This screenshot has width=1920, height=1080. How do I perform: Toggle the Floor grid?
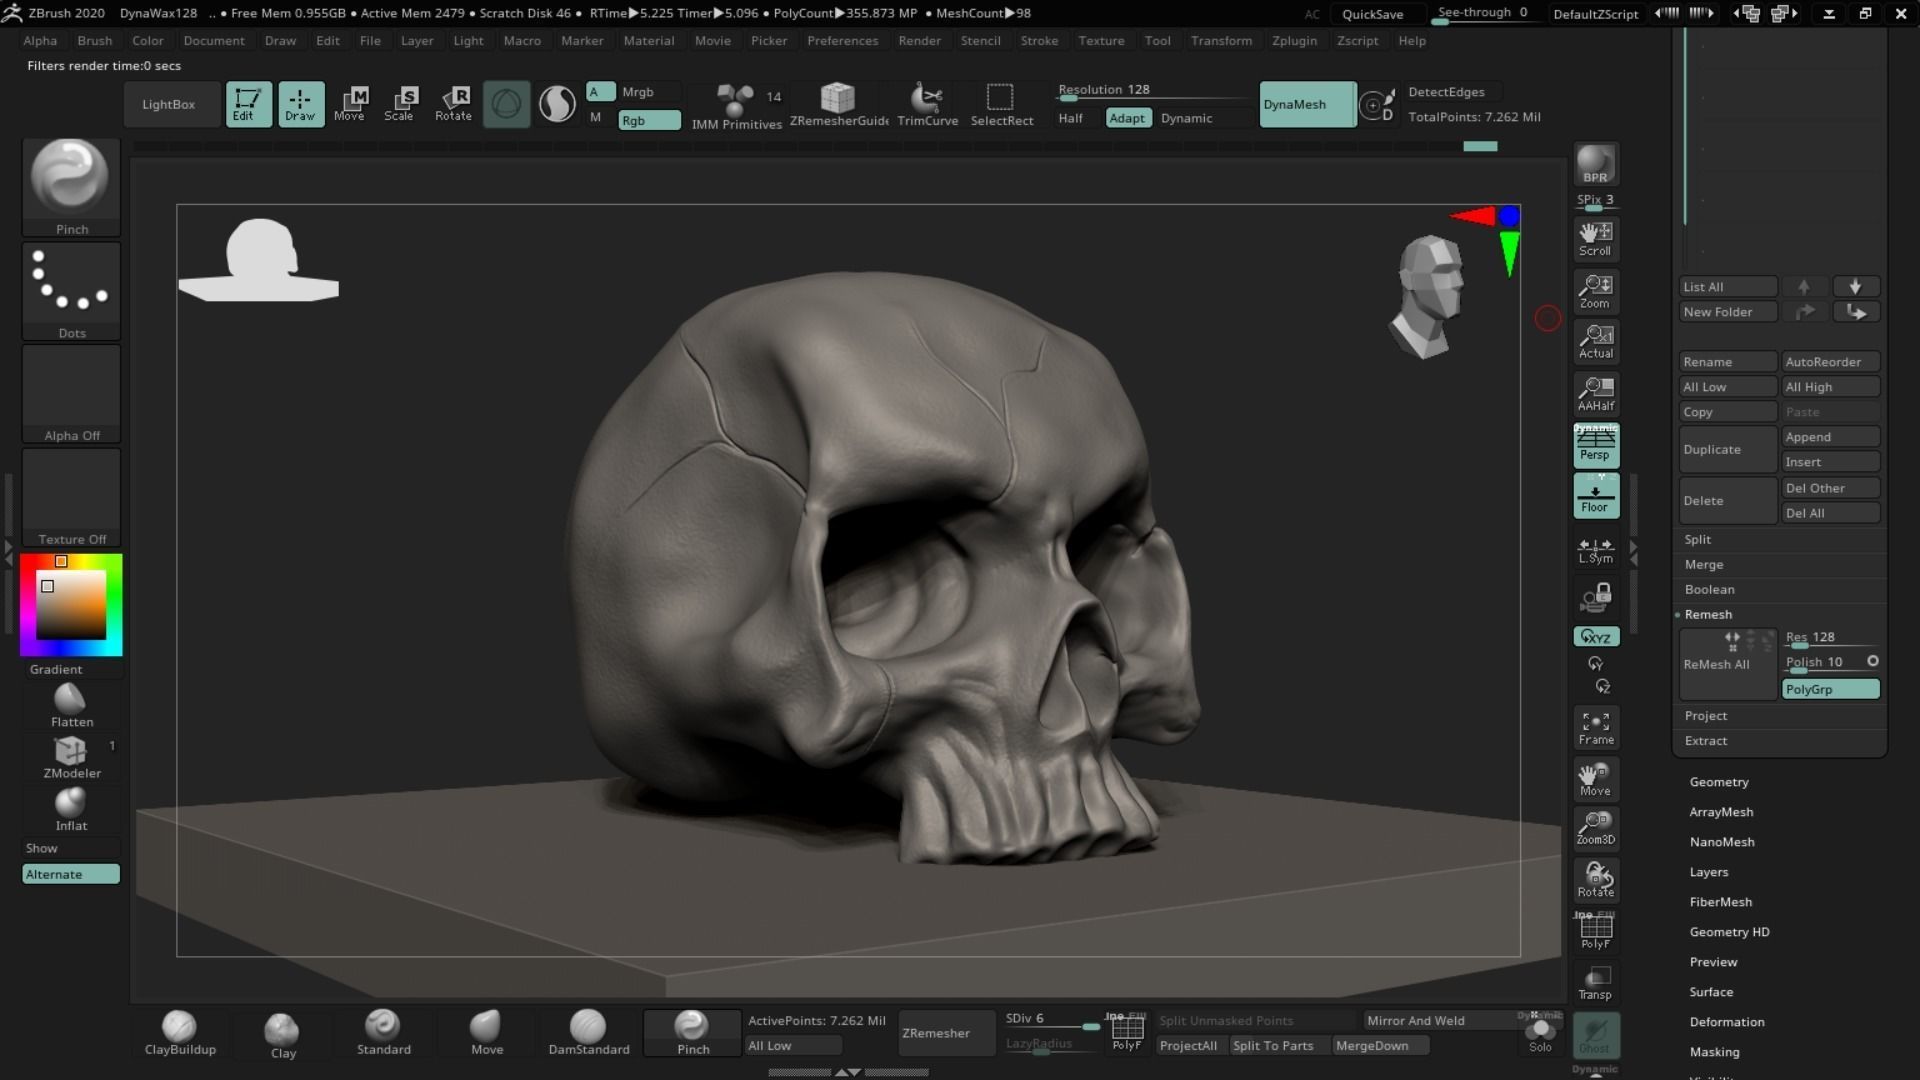coord(1595,496)
